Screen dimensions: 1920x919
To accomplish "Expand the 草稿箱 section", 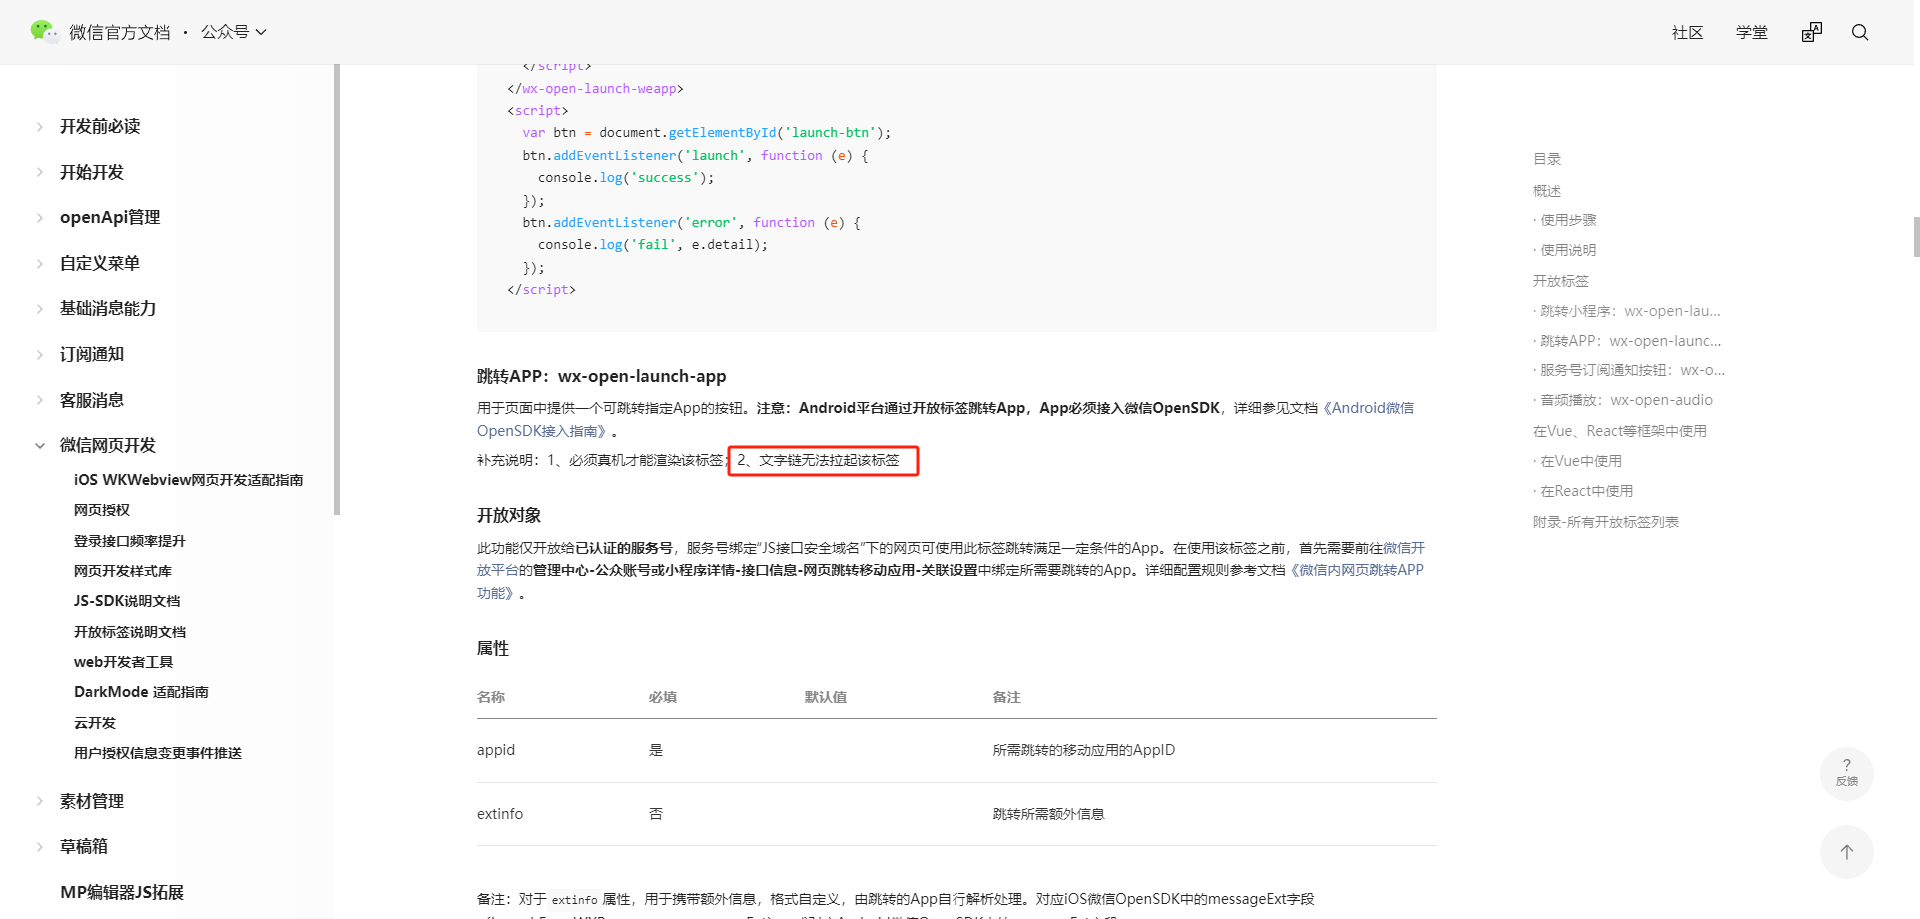I will pyautogui.click(x=84, y=846).
